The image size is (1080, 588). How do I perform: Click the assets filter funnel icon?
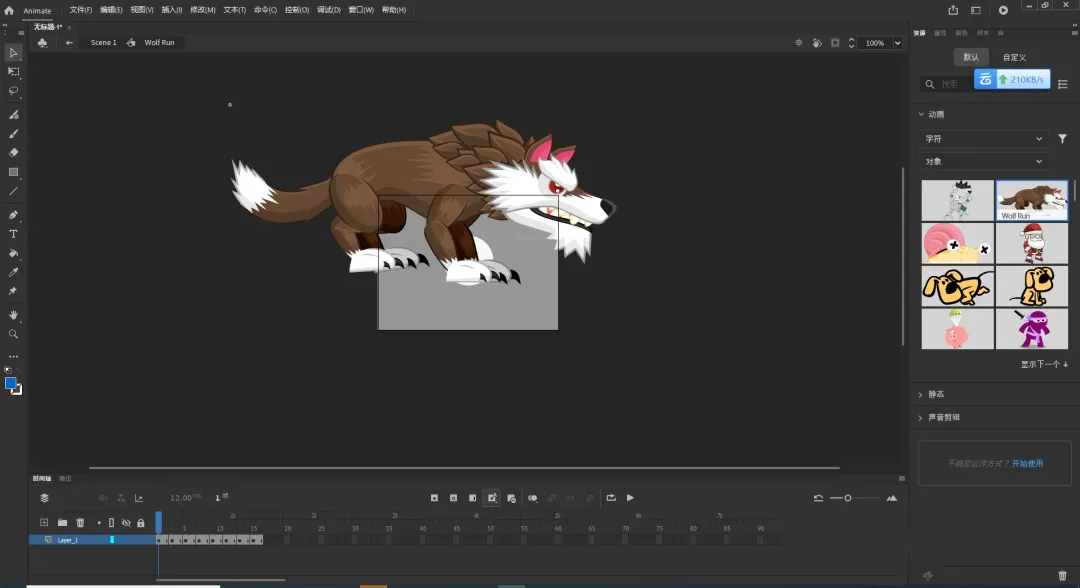pos(1062,139)
